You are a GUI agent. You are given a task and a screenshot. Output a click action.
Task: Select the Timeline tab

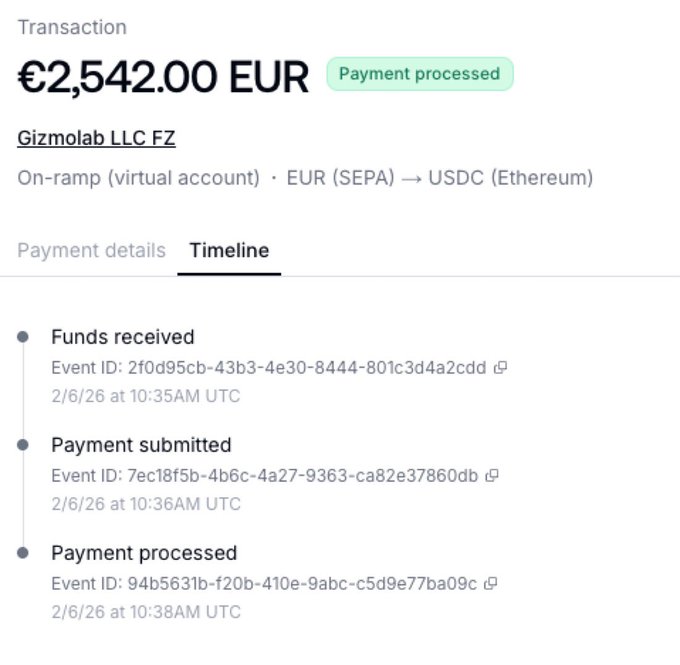pos(229,250)
